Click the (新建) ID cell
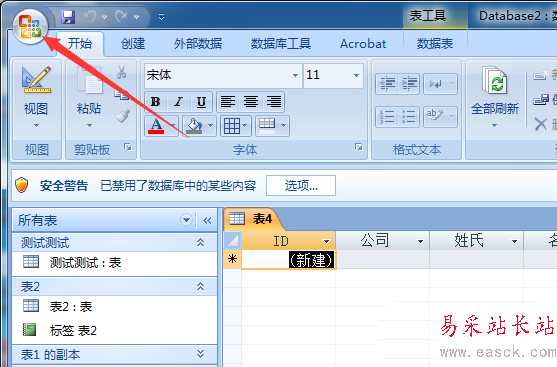The width and height of the screenshot is (557, 367). tap(288, 260)
